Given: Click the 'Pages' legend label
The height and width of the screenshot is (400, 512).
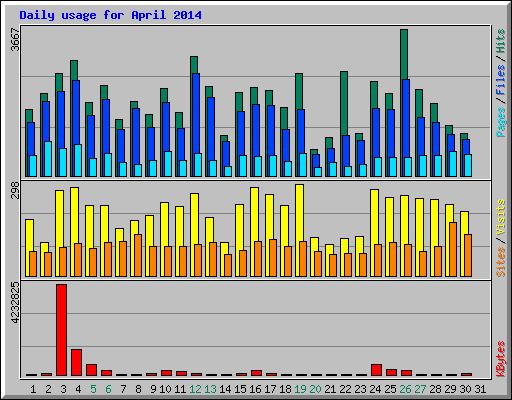Looking at the screenshot, I should [501, 122].
